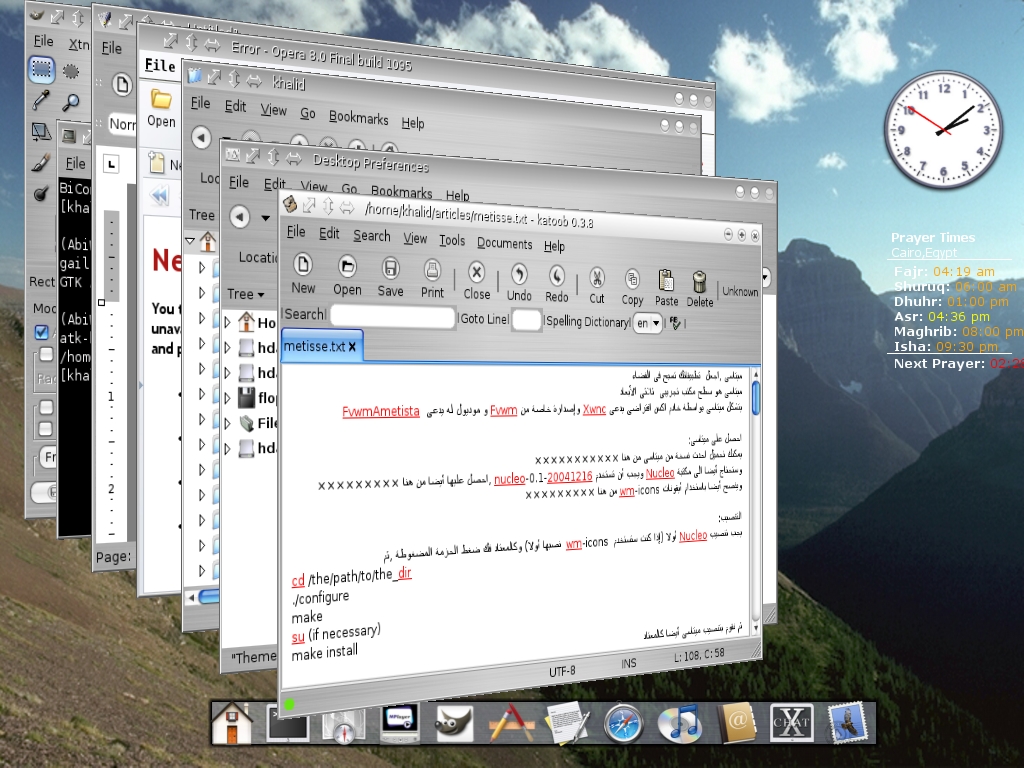Expand the Home tree item arrow
Viewport: 1024px width, 768px height.
228,322
